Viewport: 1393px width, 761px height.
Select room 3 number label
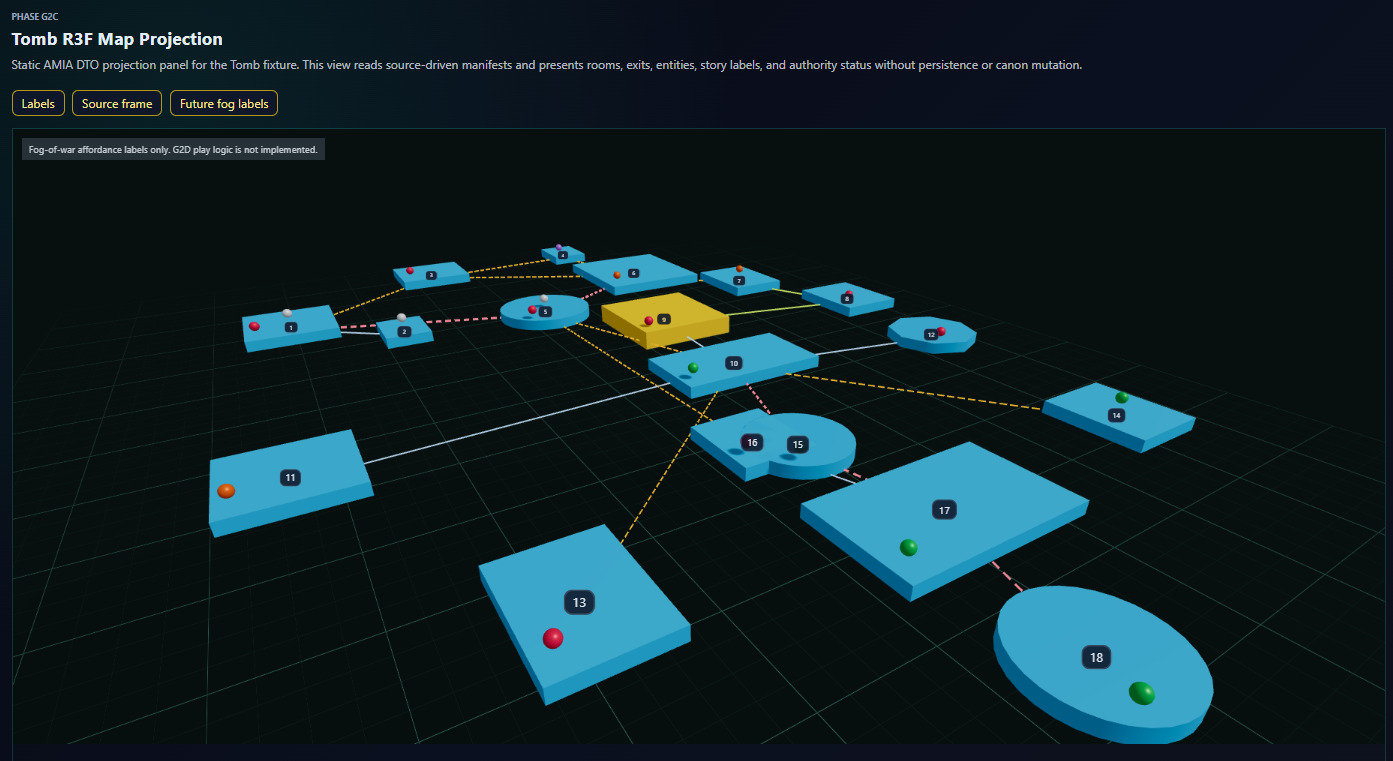(x=431, y=275)
